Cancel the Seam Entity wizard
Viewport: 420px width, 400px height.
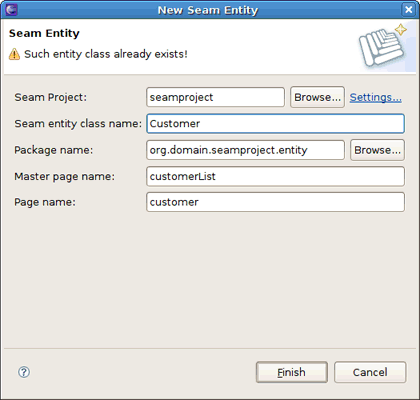point(370,372)
